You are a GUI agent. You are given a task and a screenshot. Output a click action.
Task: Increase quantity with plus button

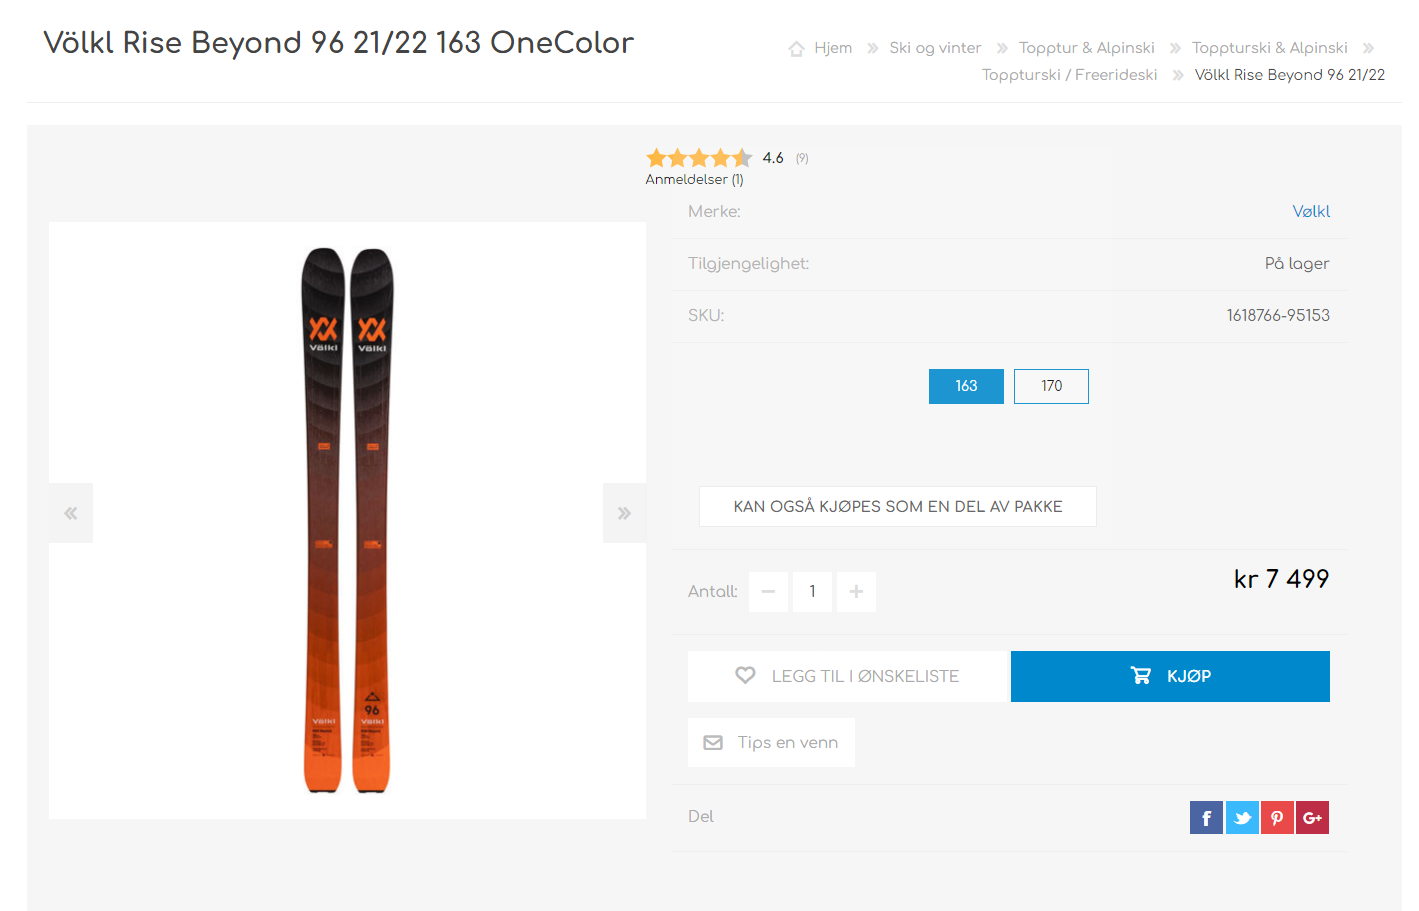point(856,592)
